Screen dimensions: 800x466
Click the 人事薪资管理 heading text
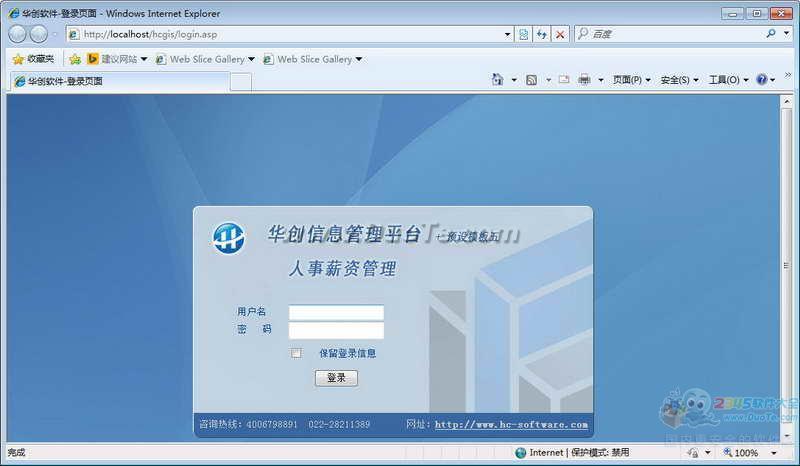pos(342,268)
